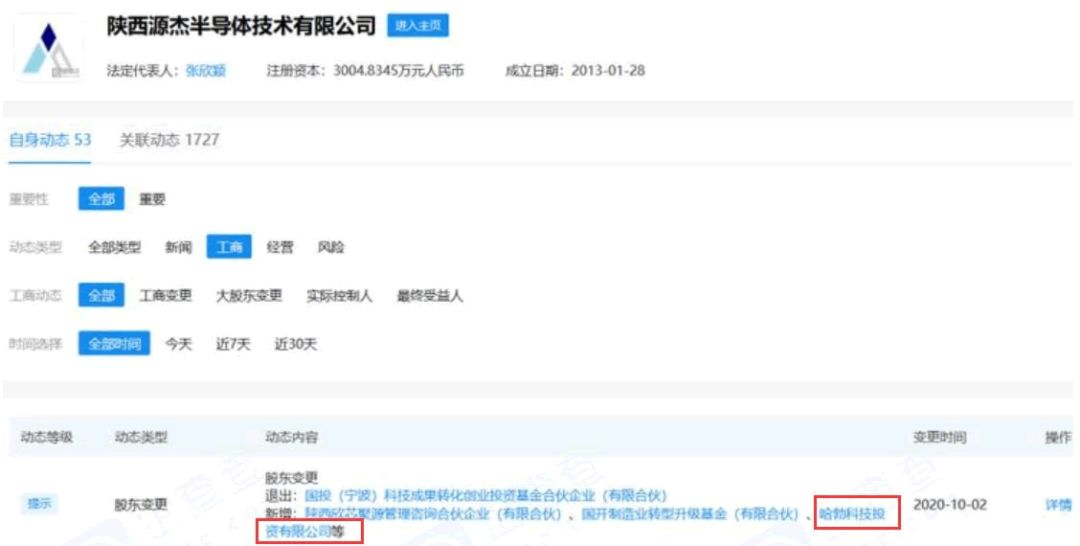
Task: Click the 动态内容 column header
Action: 291,437
